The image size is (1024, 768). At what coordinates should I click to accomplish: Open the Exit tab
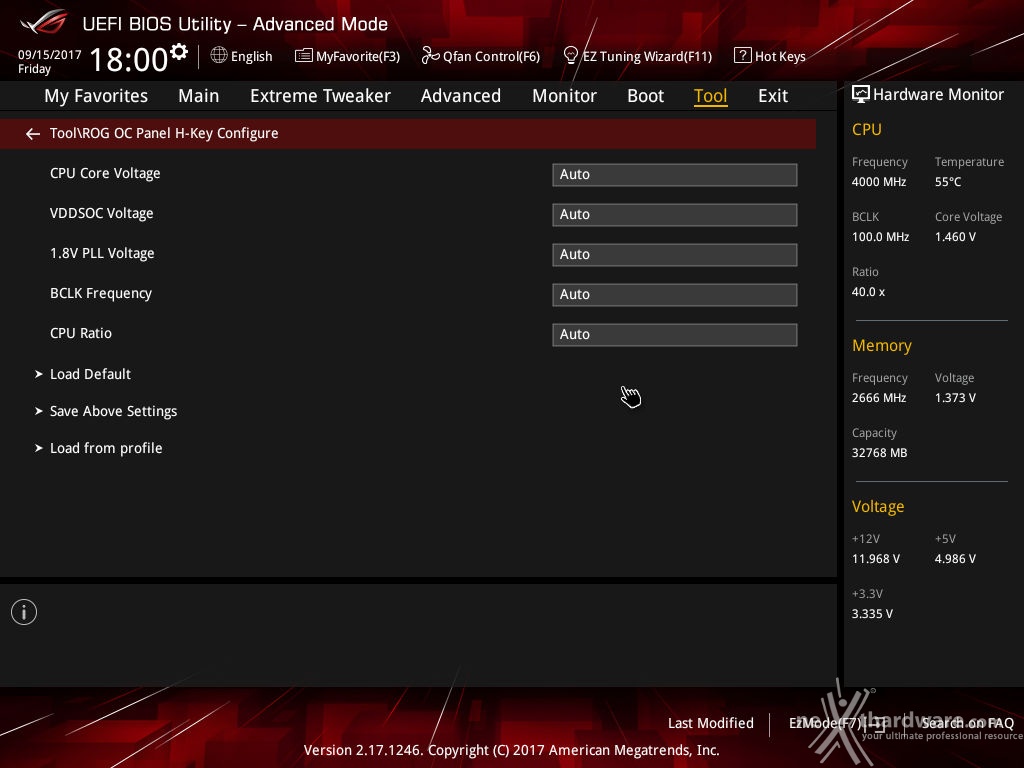[x=773, y=96]
